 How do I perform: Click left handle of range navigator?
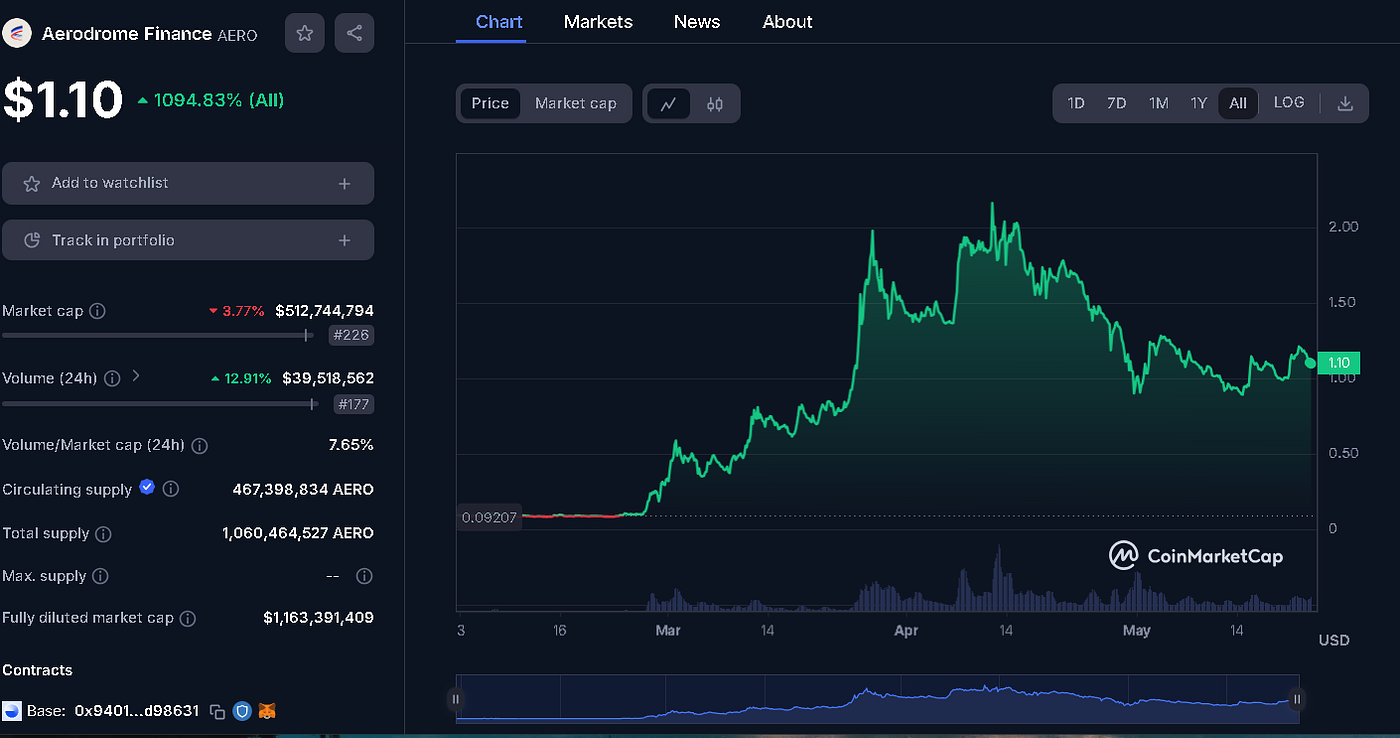click(456, 699)
